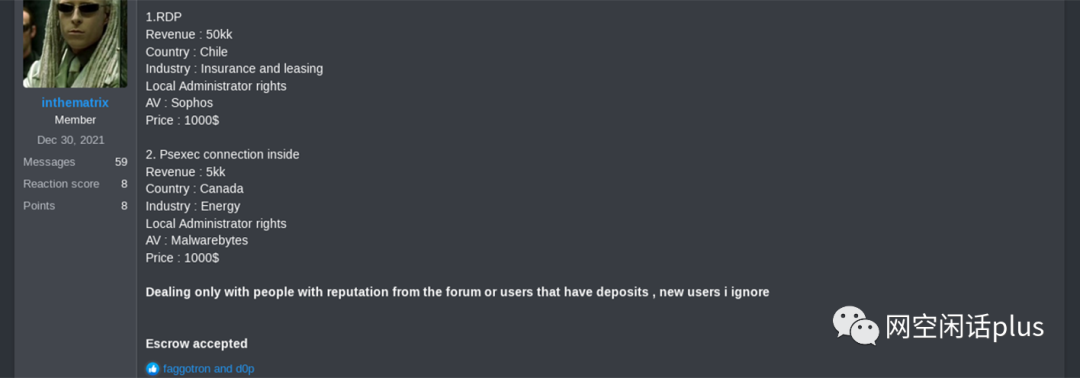The image size is (1080, 378).
Task: Click the Revenue : 50kk line
Action: [x=189, y=34]
